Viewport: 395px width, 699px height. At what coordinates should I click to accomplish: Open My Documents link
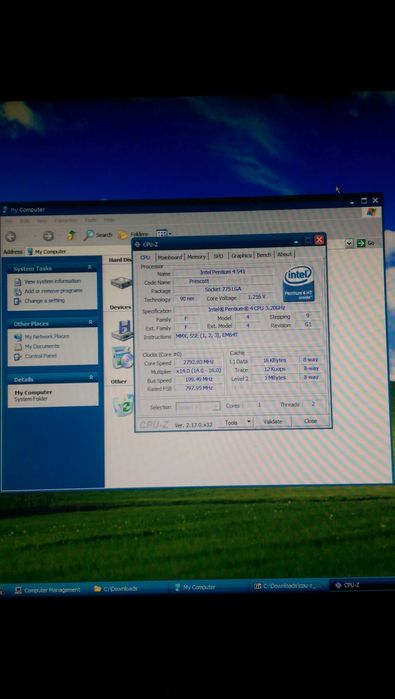pos(42,346)
